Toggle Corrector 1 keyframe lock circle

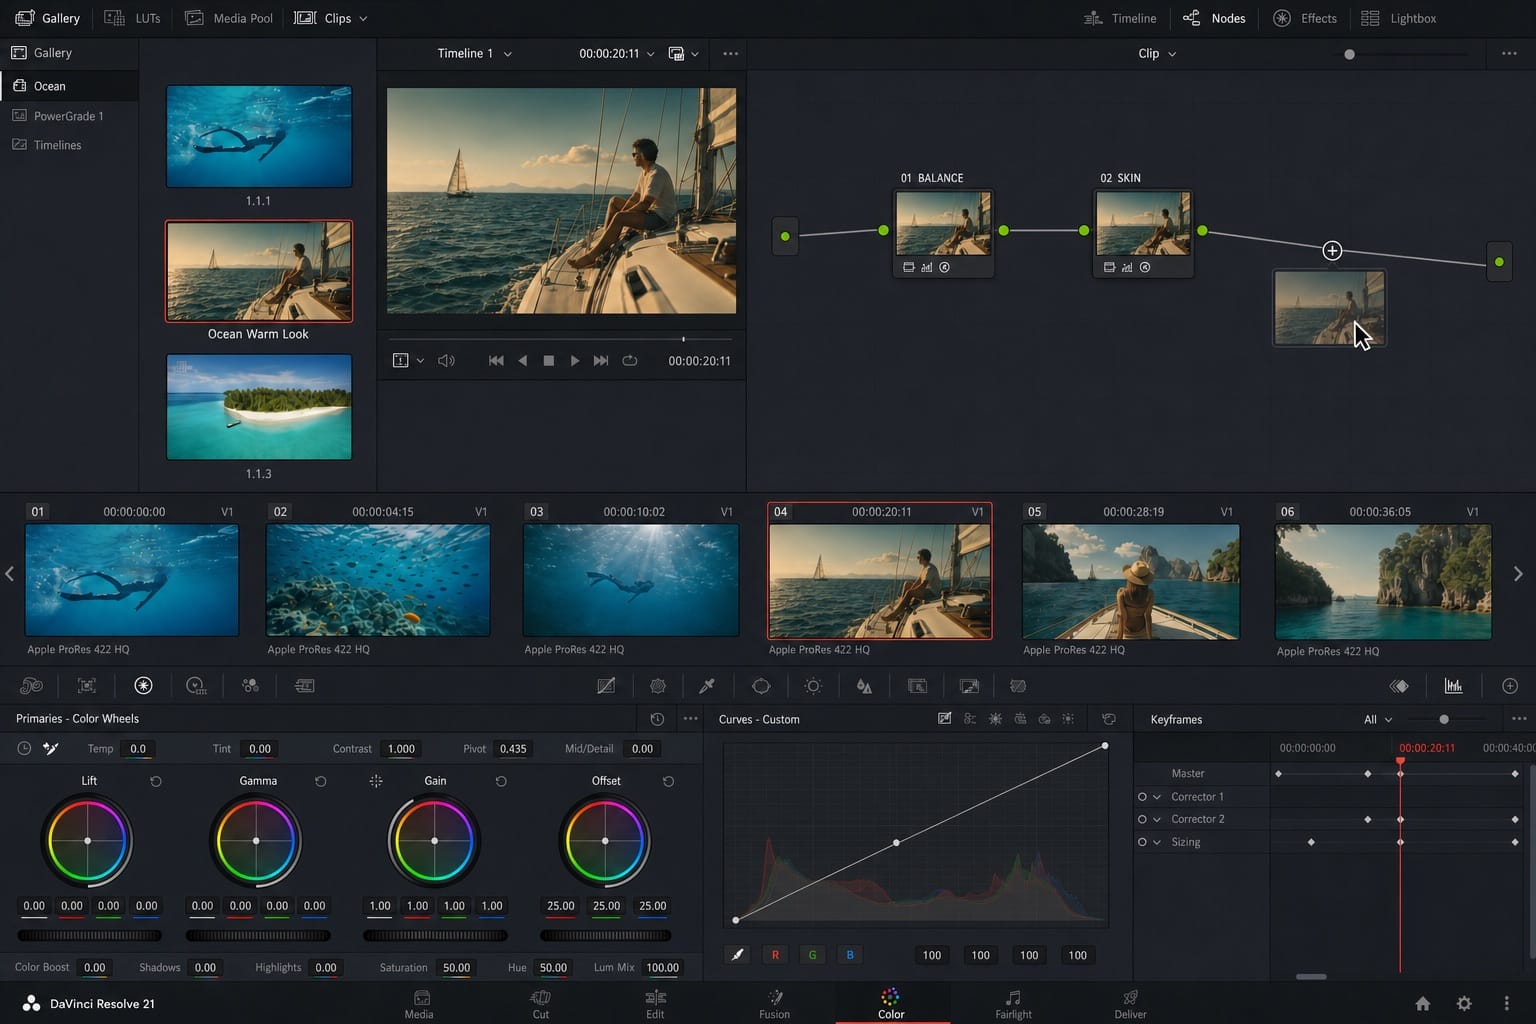(1142, 797)
